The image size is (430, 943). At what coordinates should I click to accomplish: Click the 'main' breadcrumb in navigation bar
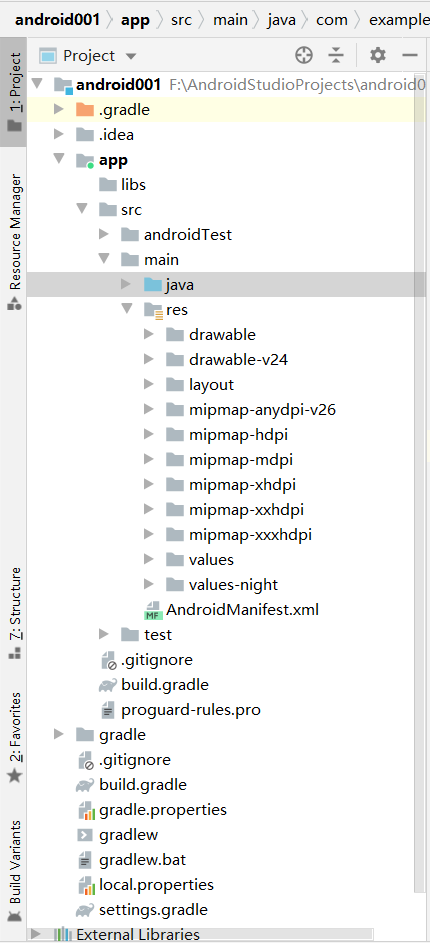click(230, 20)
